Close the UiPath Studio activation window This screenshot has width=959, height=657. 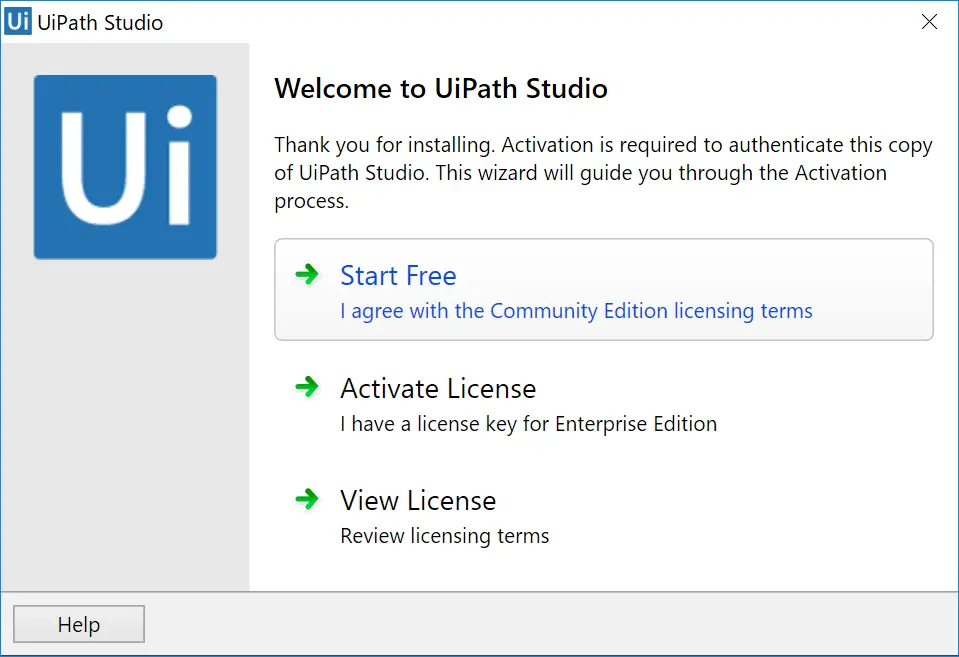click(929, 22)
